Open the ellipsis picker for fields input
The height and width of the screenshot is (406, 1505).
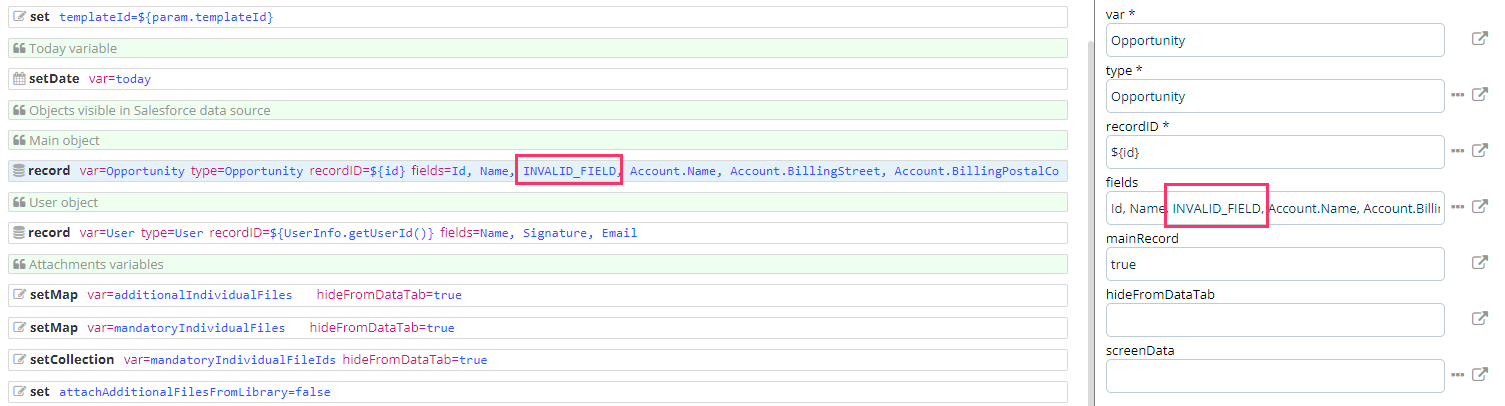pyautogui.click(x=1457, y=207)
